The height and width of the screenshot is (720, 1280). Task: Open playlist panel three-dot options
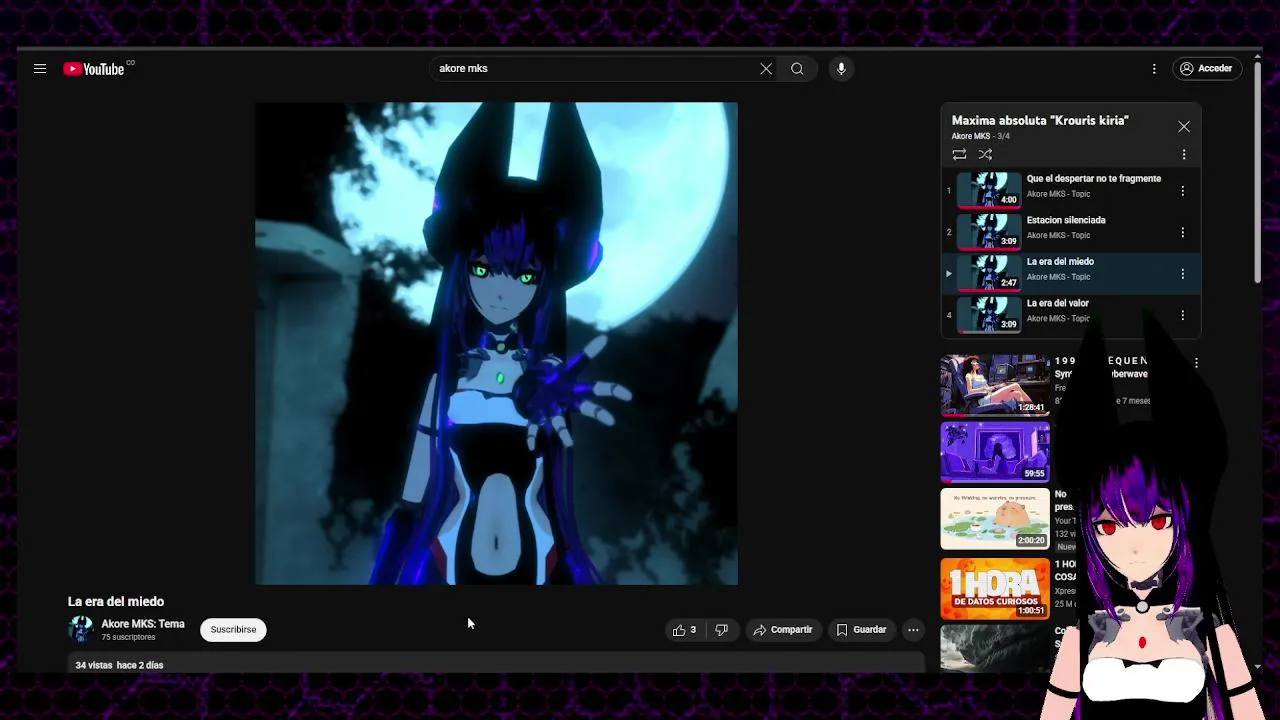1184,154
